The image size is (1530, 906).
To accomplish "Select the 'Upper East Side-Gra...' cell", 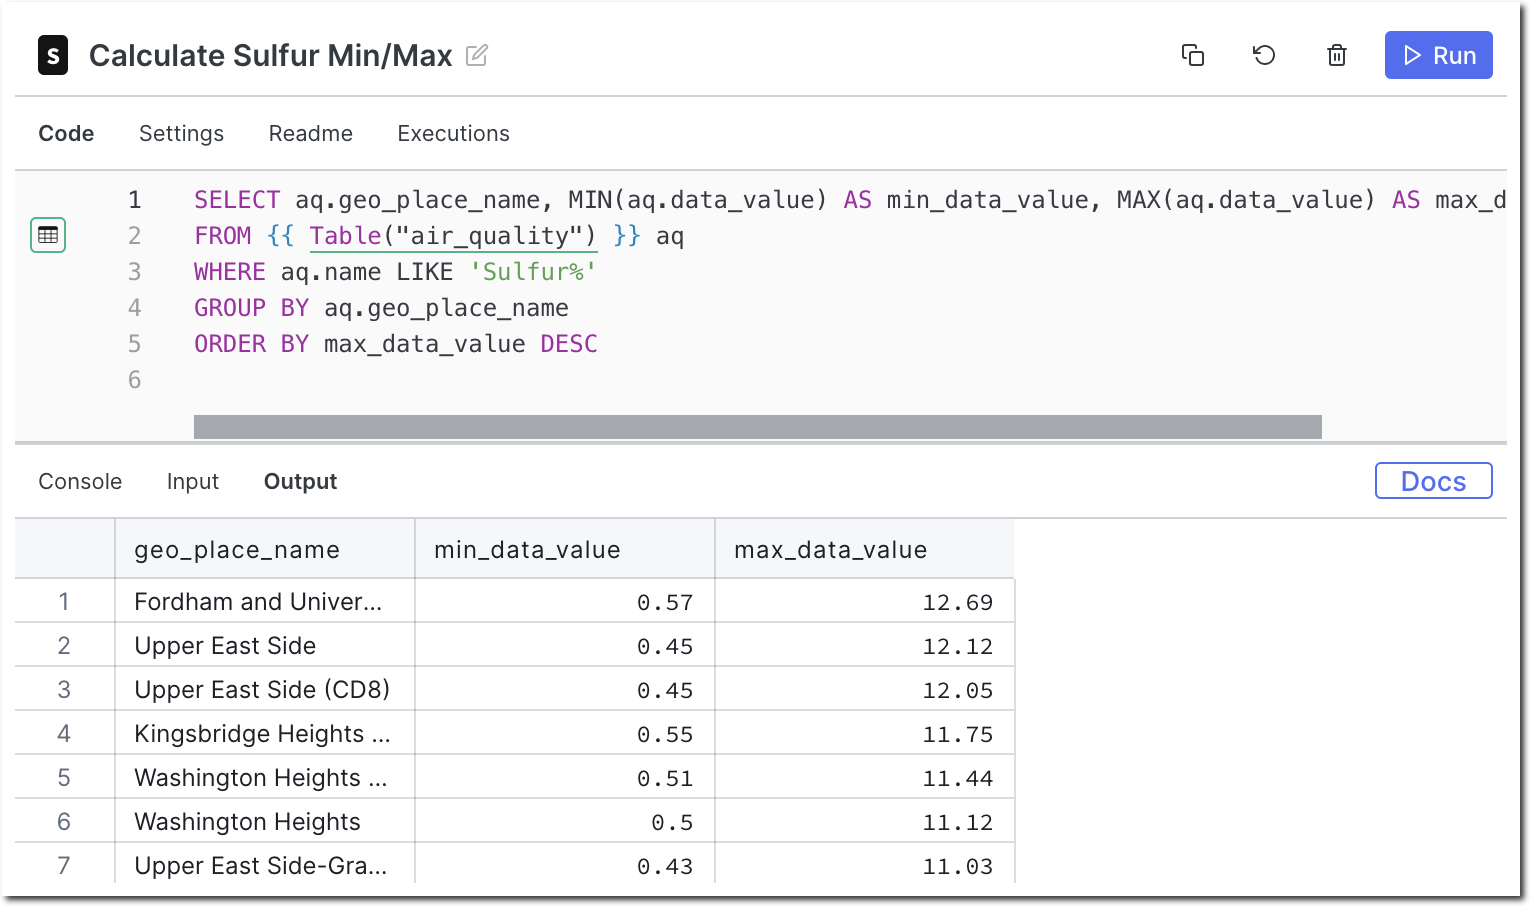I will (265, 865).
